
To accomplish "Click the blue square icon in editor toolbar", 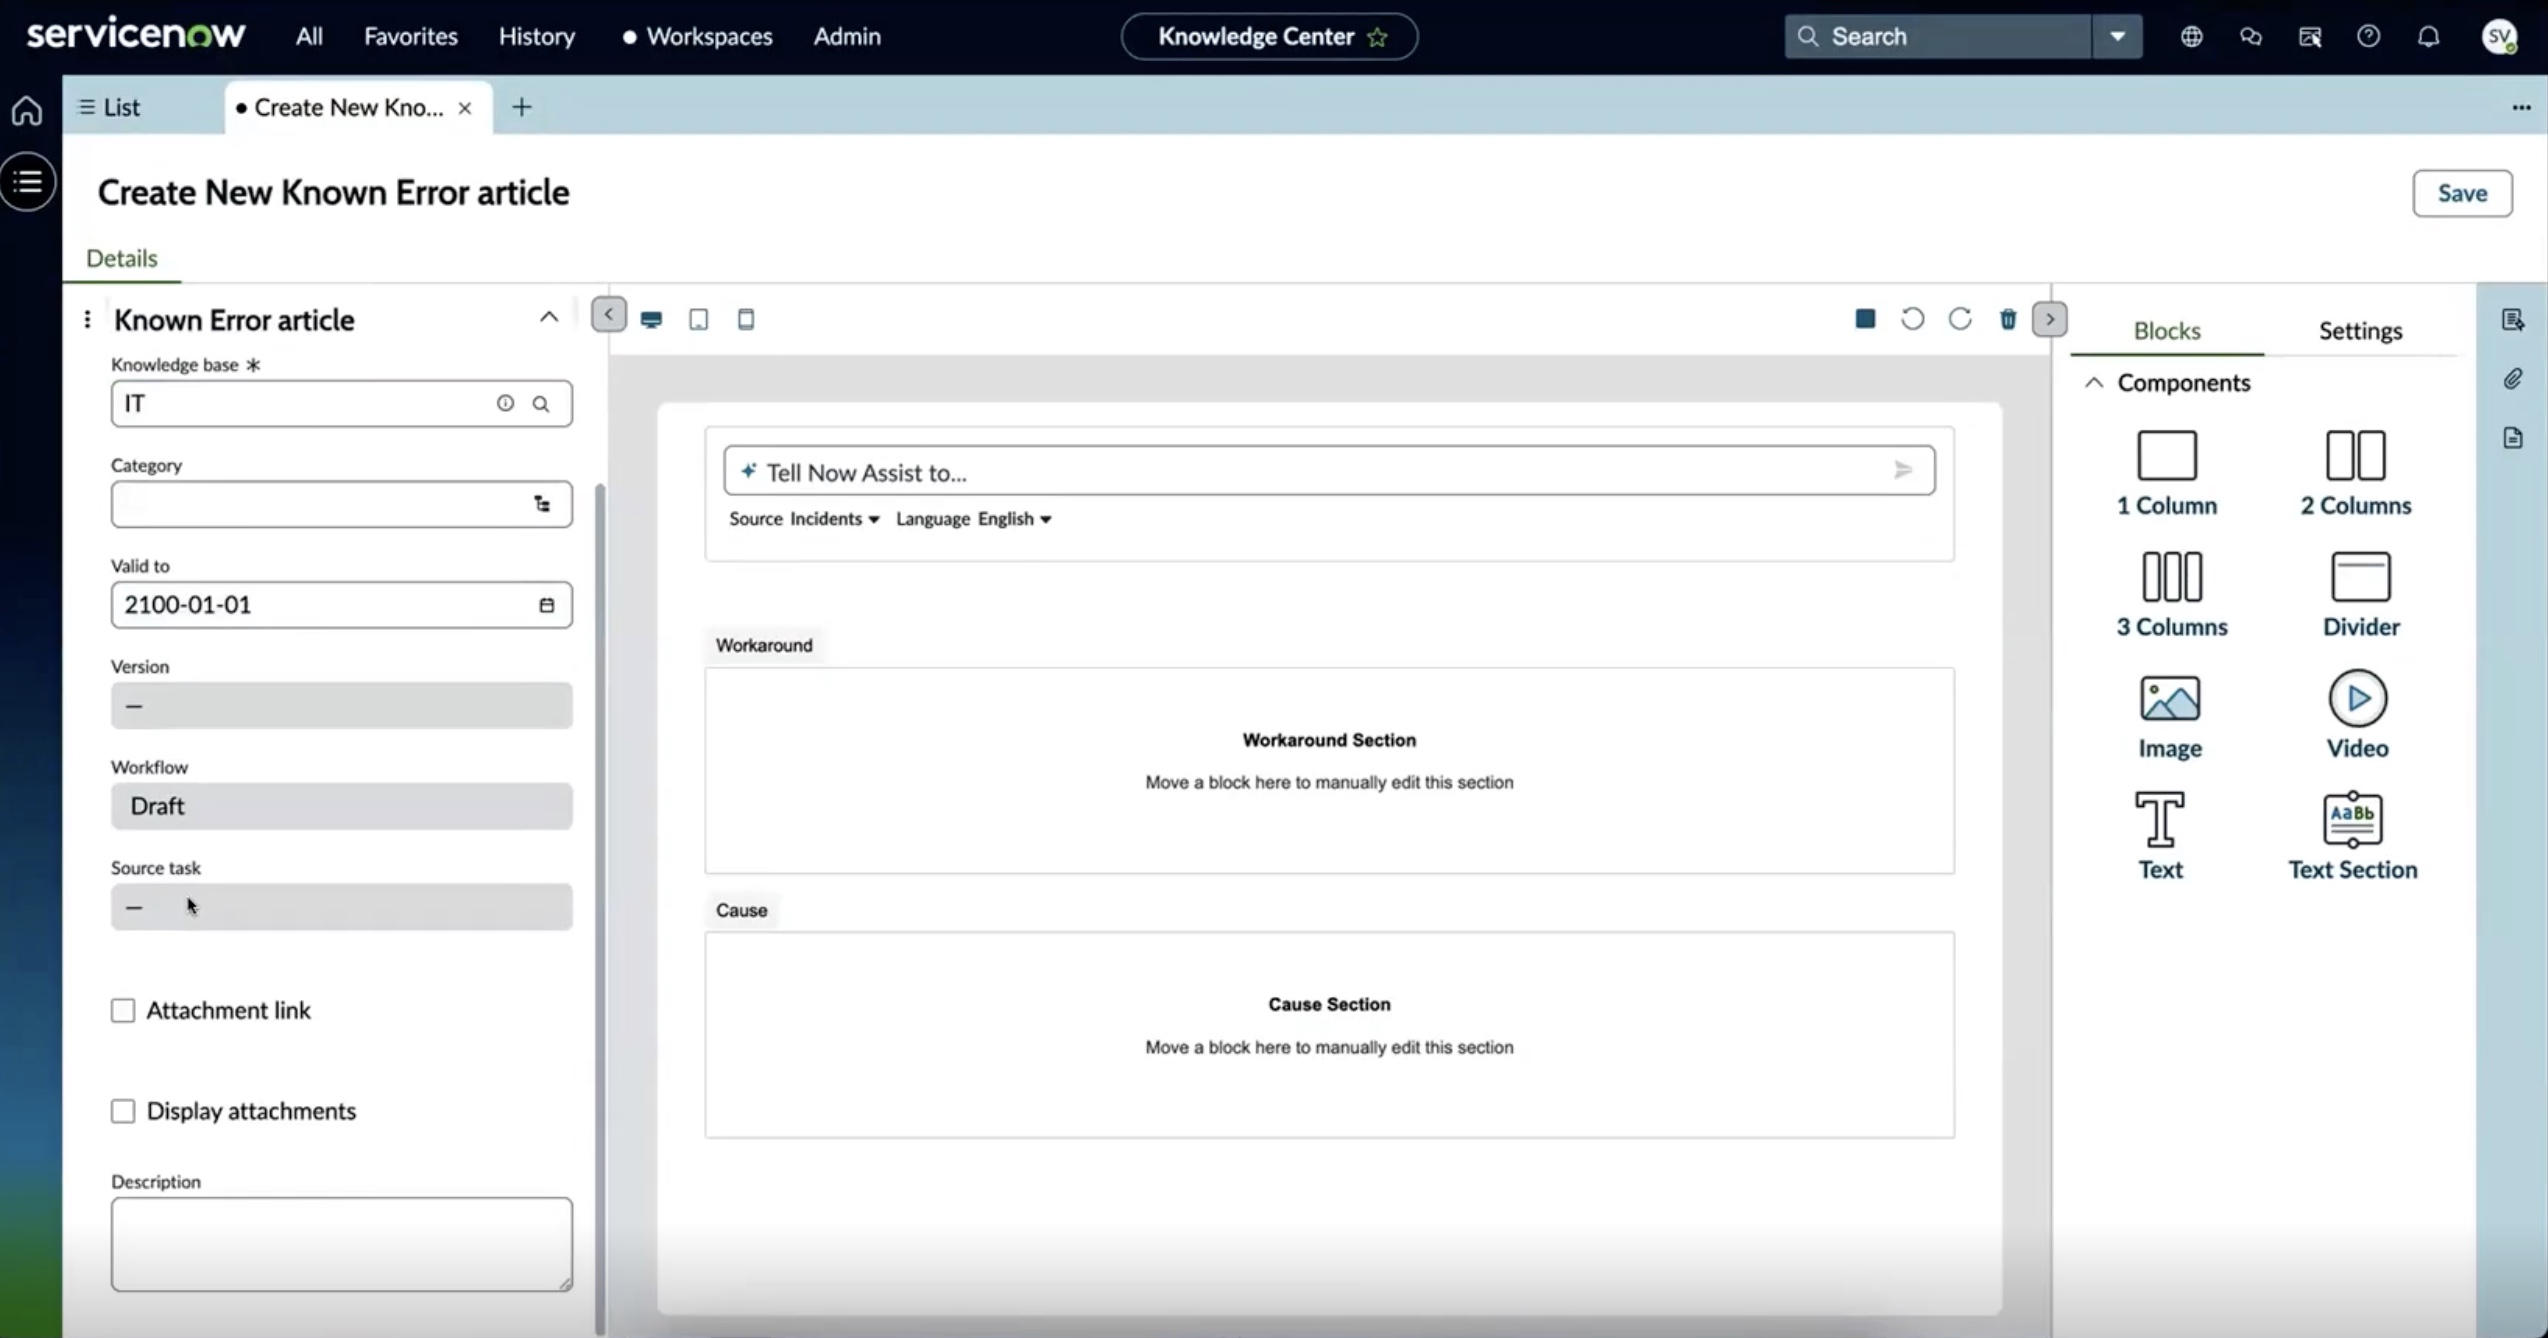I will (1865, 318).
